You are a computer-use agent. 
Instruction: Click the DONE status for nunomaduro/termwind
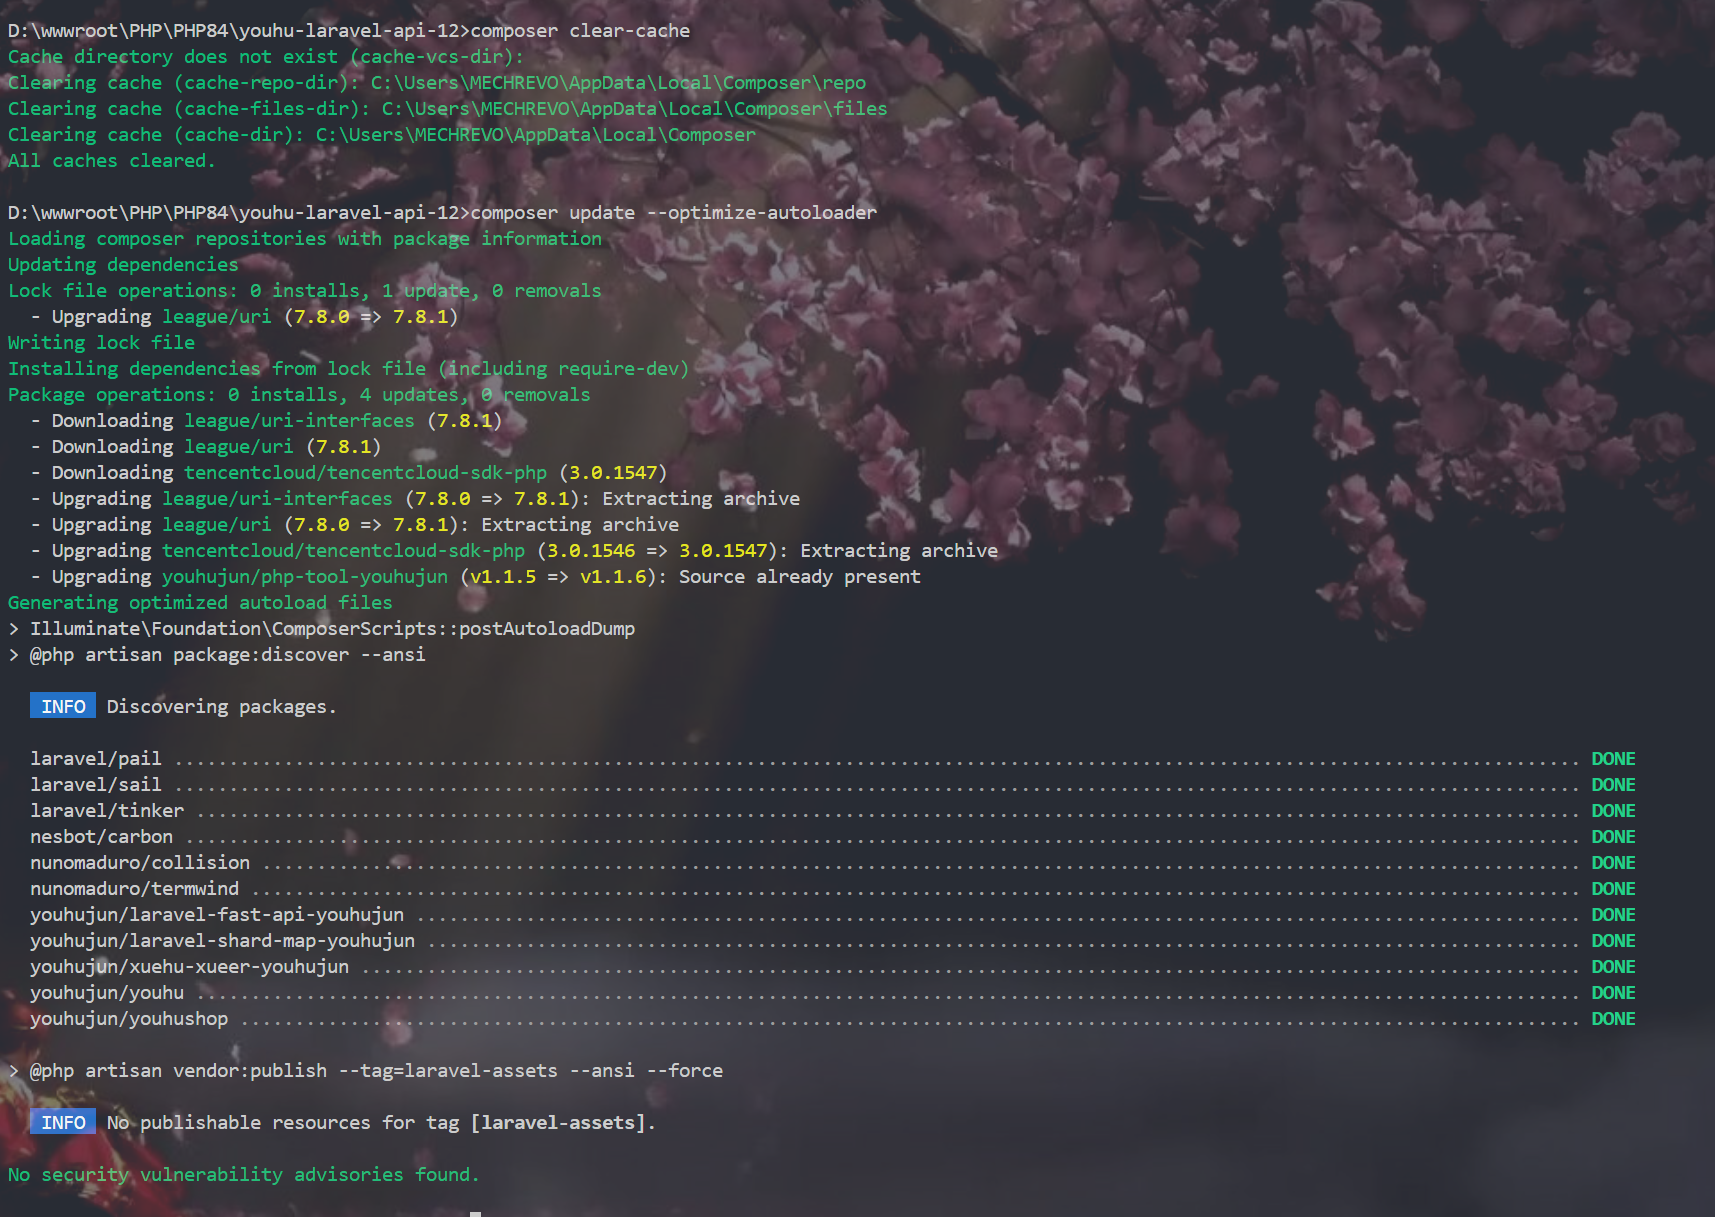(x=1612, y=889)
